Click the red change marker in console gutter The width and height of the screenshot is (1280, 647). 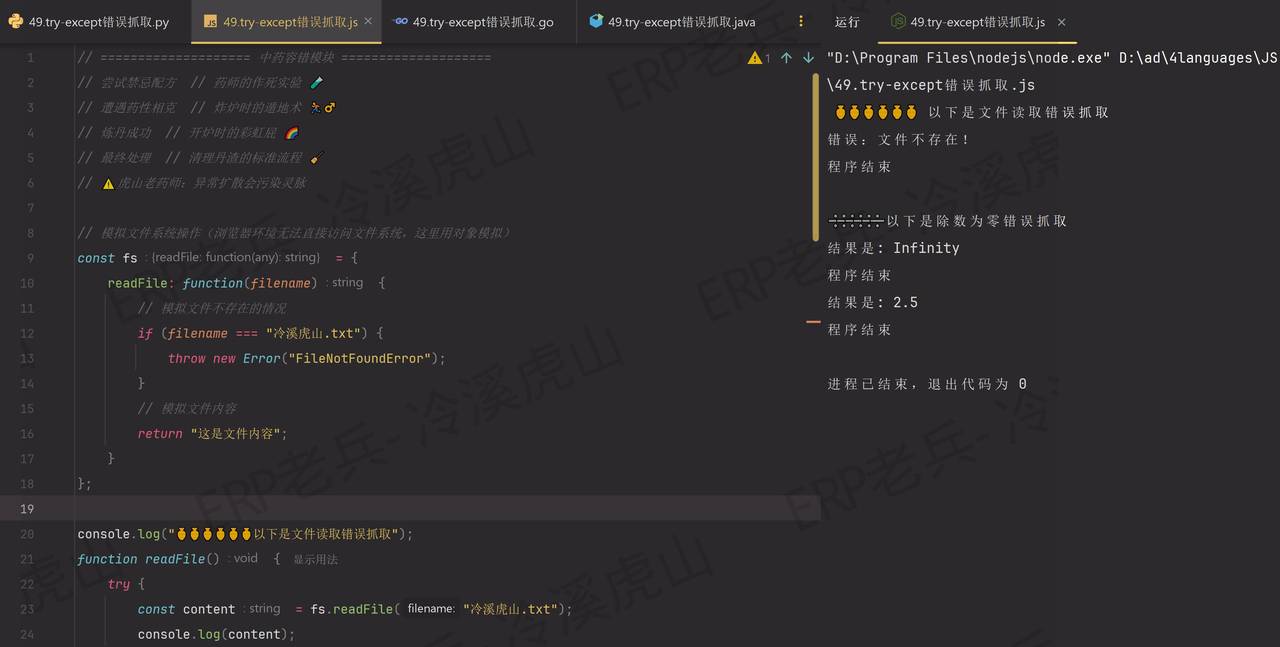(x=813, y=324)
